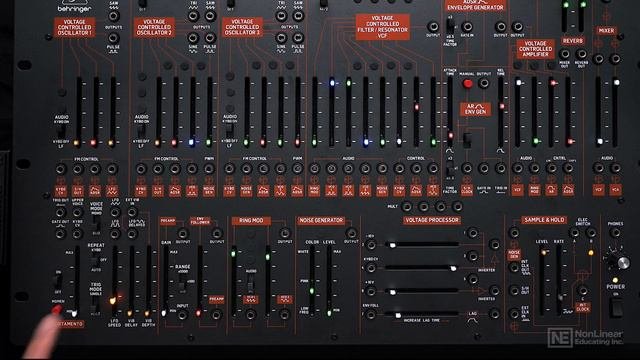Click the AR envelope output jack
Image resolution: width=640 pixels, height=360 pixels.
point(484,83)
